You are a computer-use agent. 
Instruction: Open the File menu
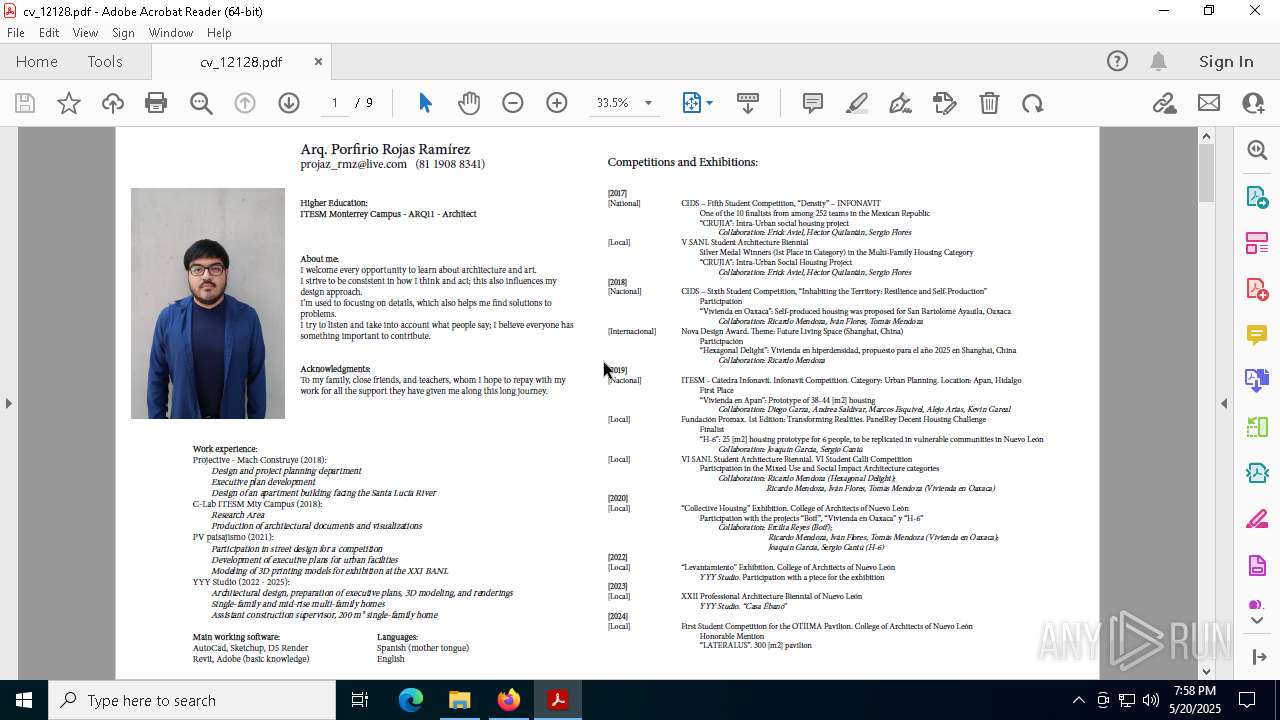tap(16, 33)
